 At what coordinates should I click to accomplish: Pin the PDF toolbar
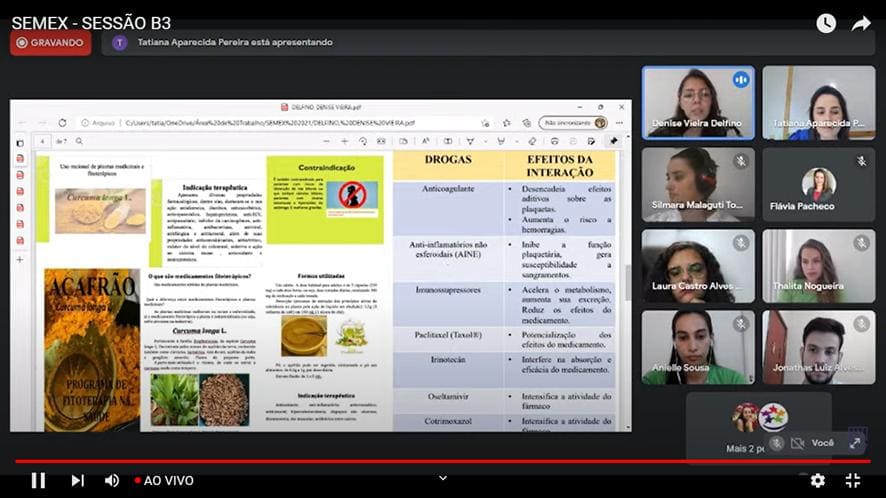click(x=614, y=141)
